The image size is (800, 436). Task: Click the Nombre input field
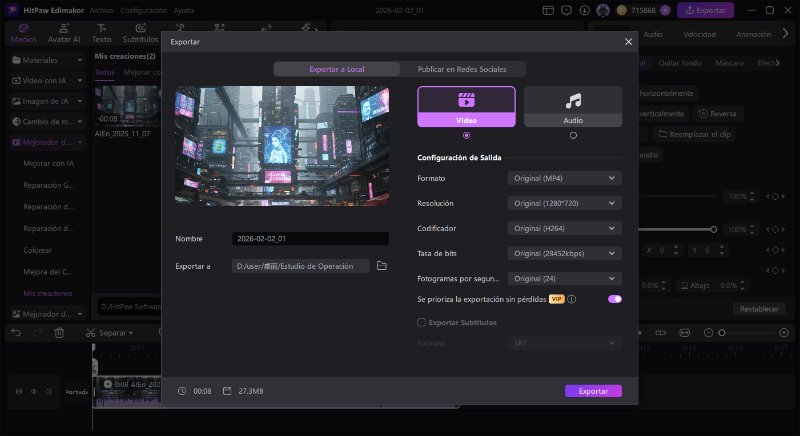[310, 239]
